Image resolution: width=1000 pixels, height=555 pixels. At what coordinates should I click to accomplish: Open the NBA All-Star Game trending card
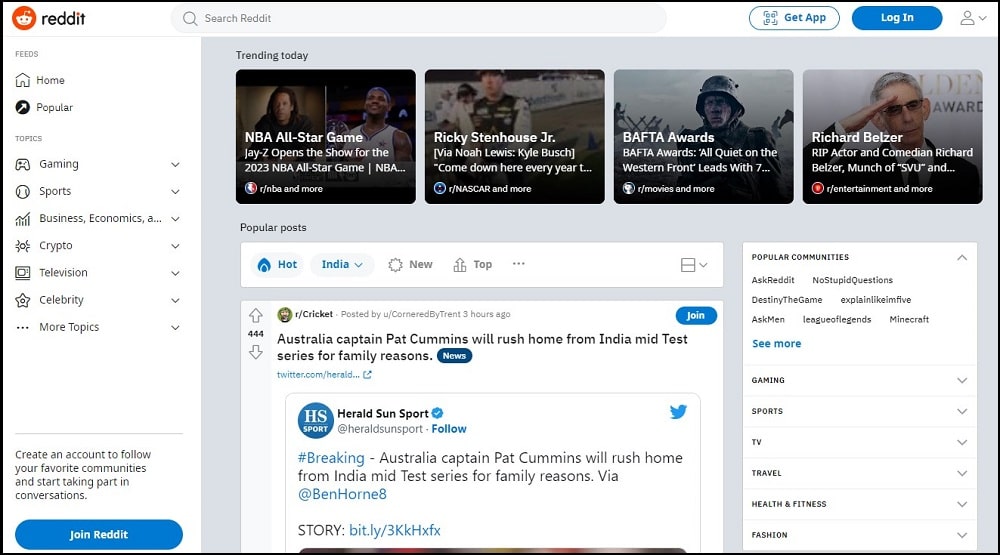(x=326, y=137)
